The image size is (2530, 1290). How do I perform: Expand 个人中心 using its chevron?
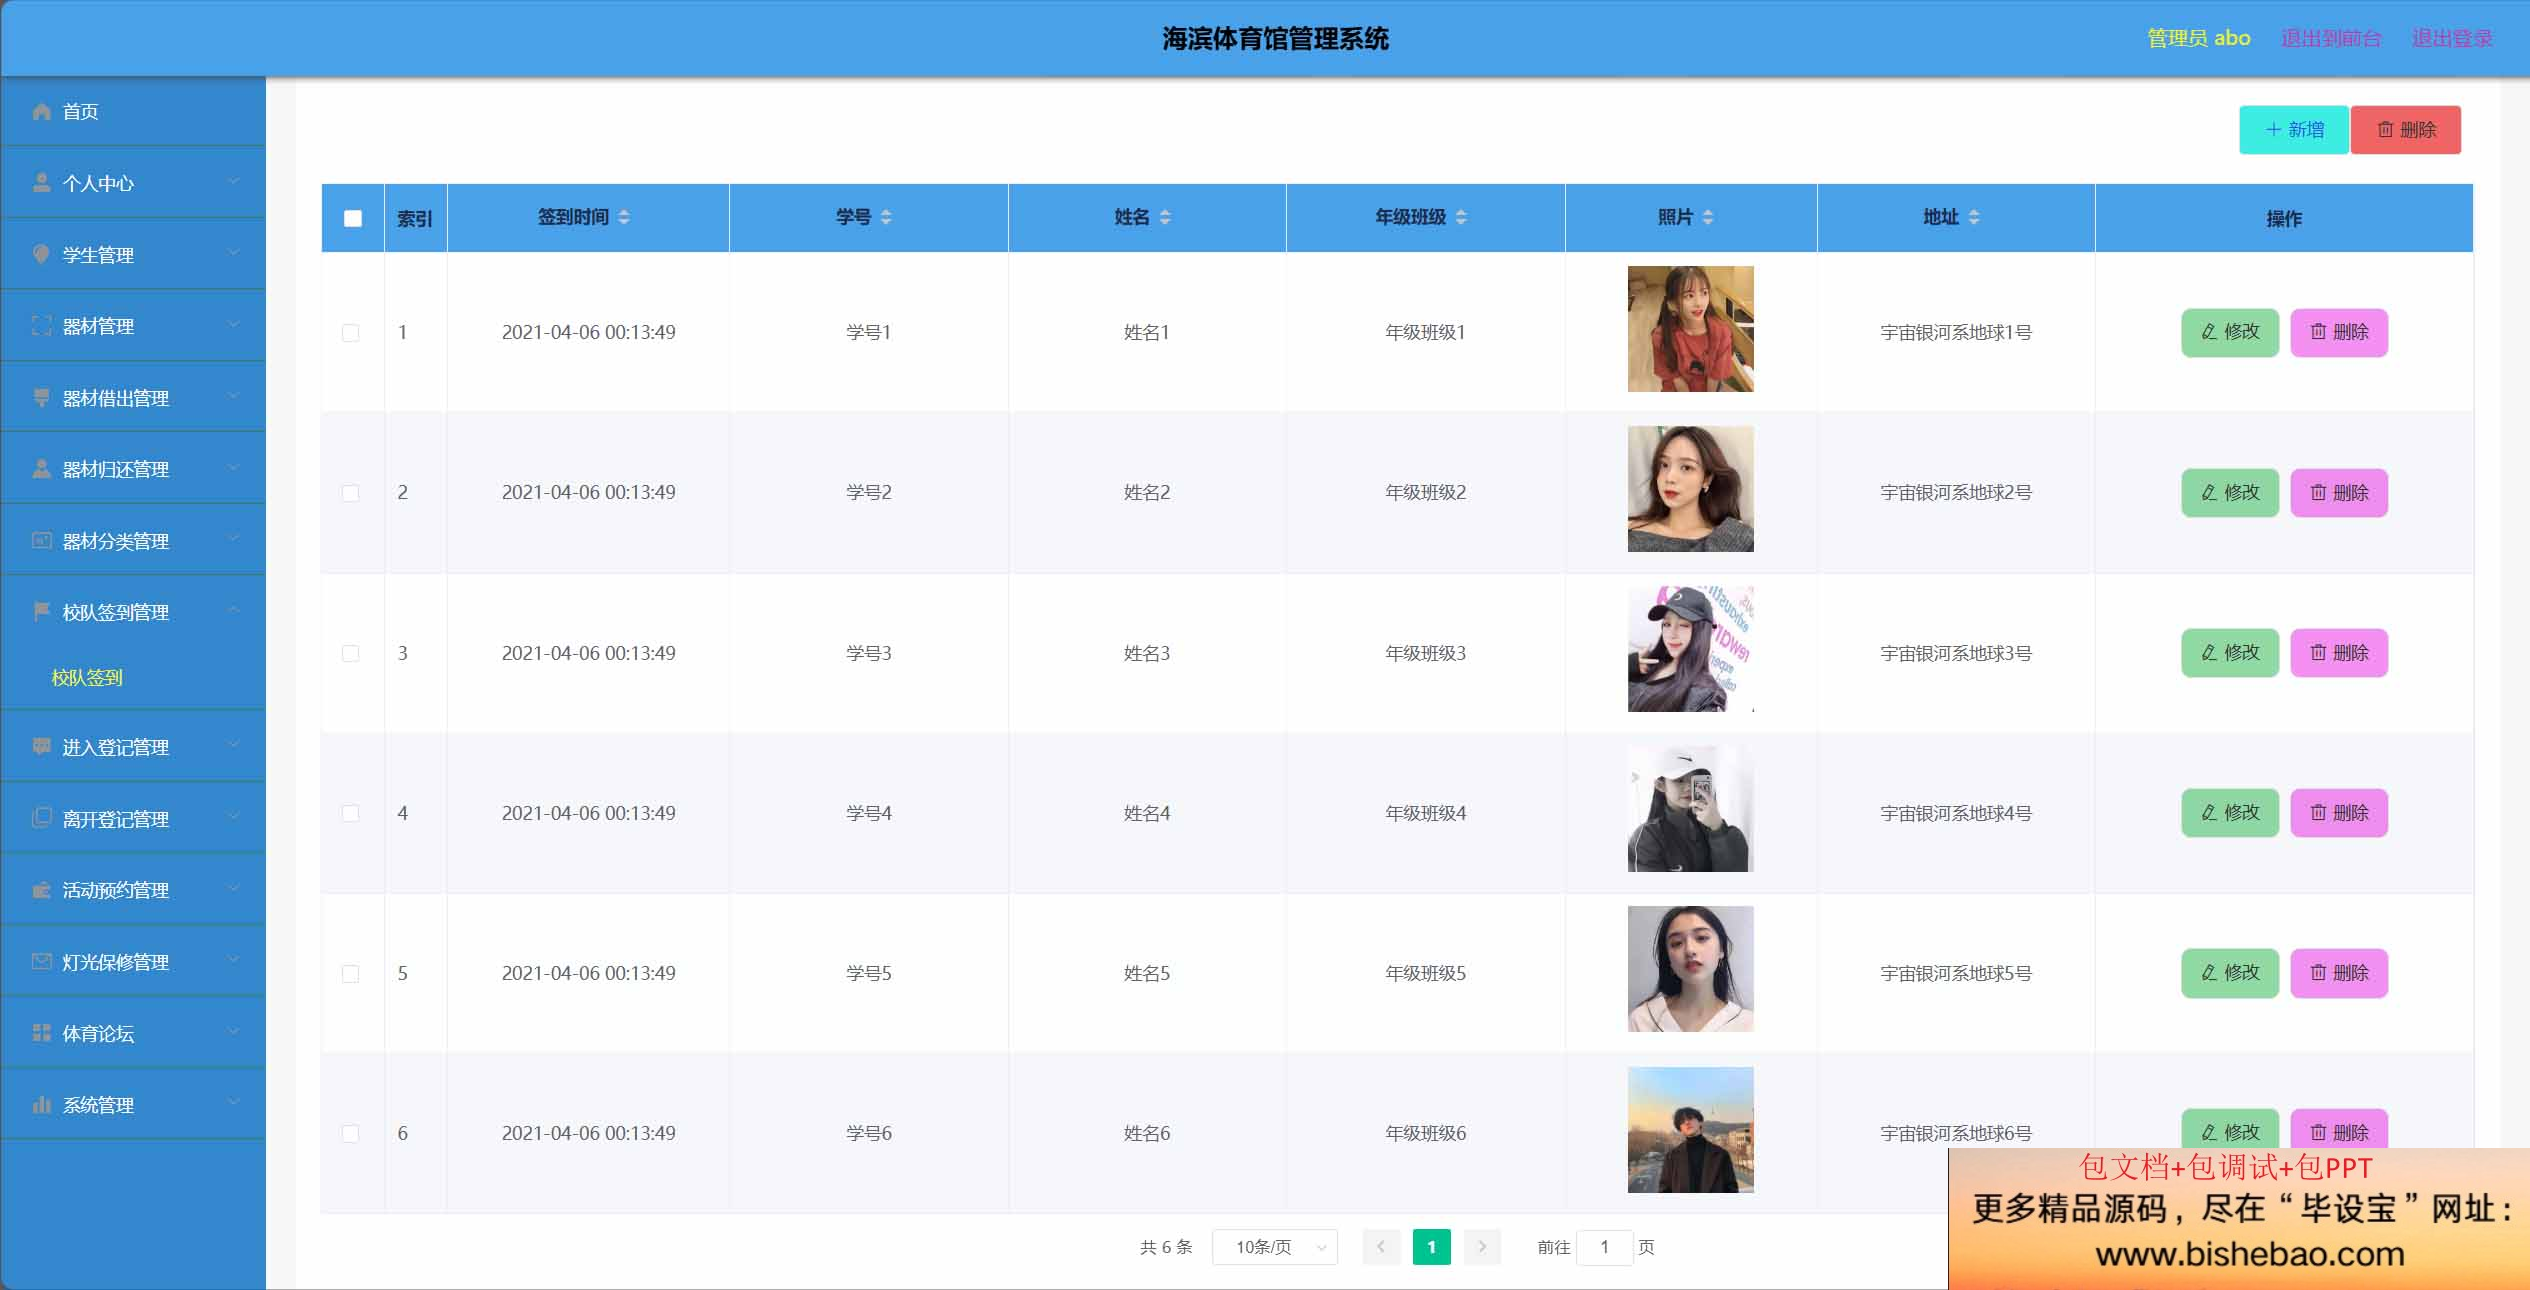click(234, 181)
